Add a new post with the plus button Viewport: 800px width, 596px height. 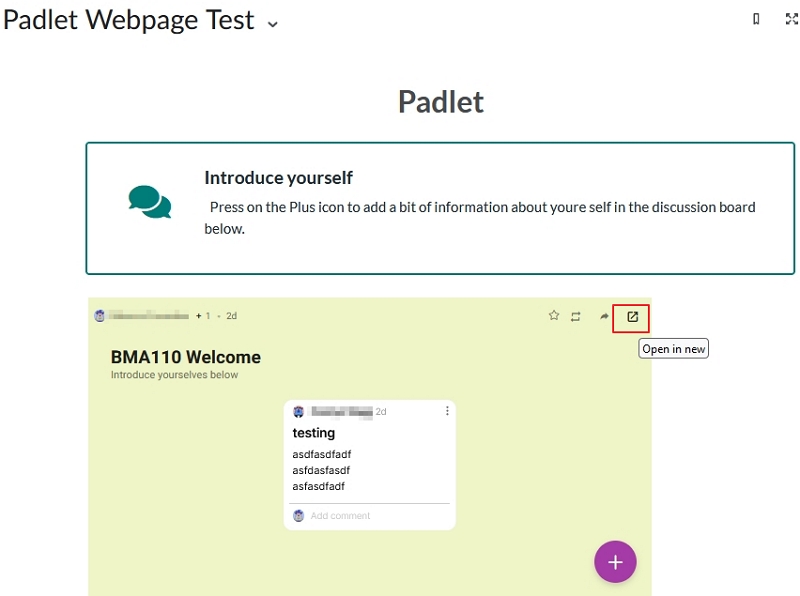point(615,562)
